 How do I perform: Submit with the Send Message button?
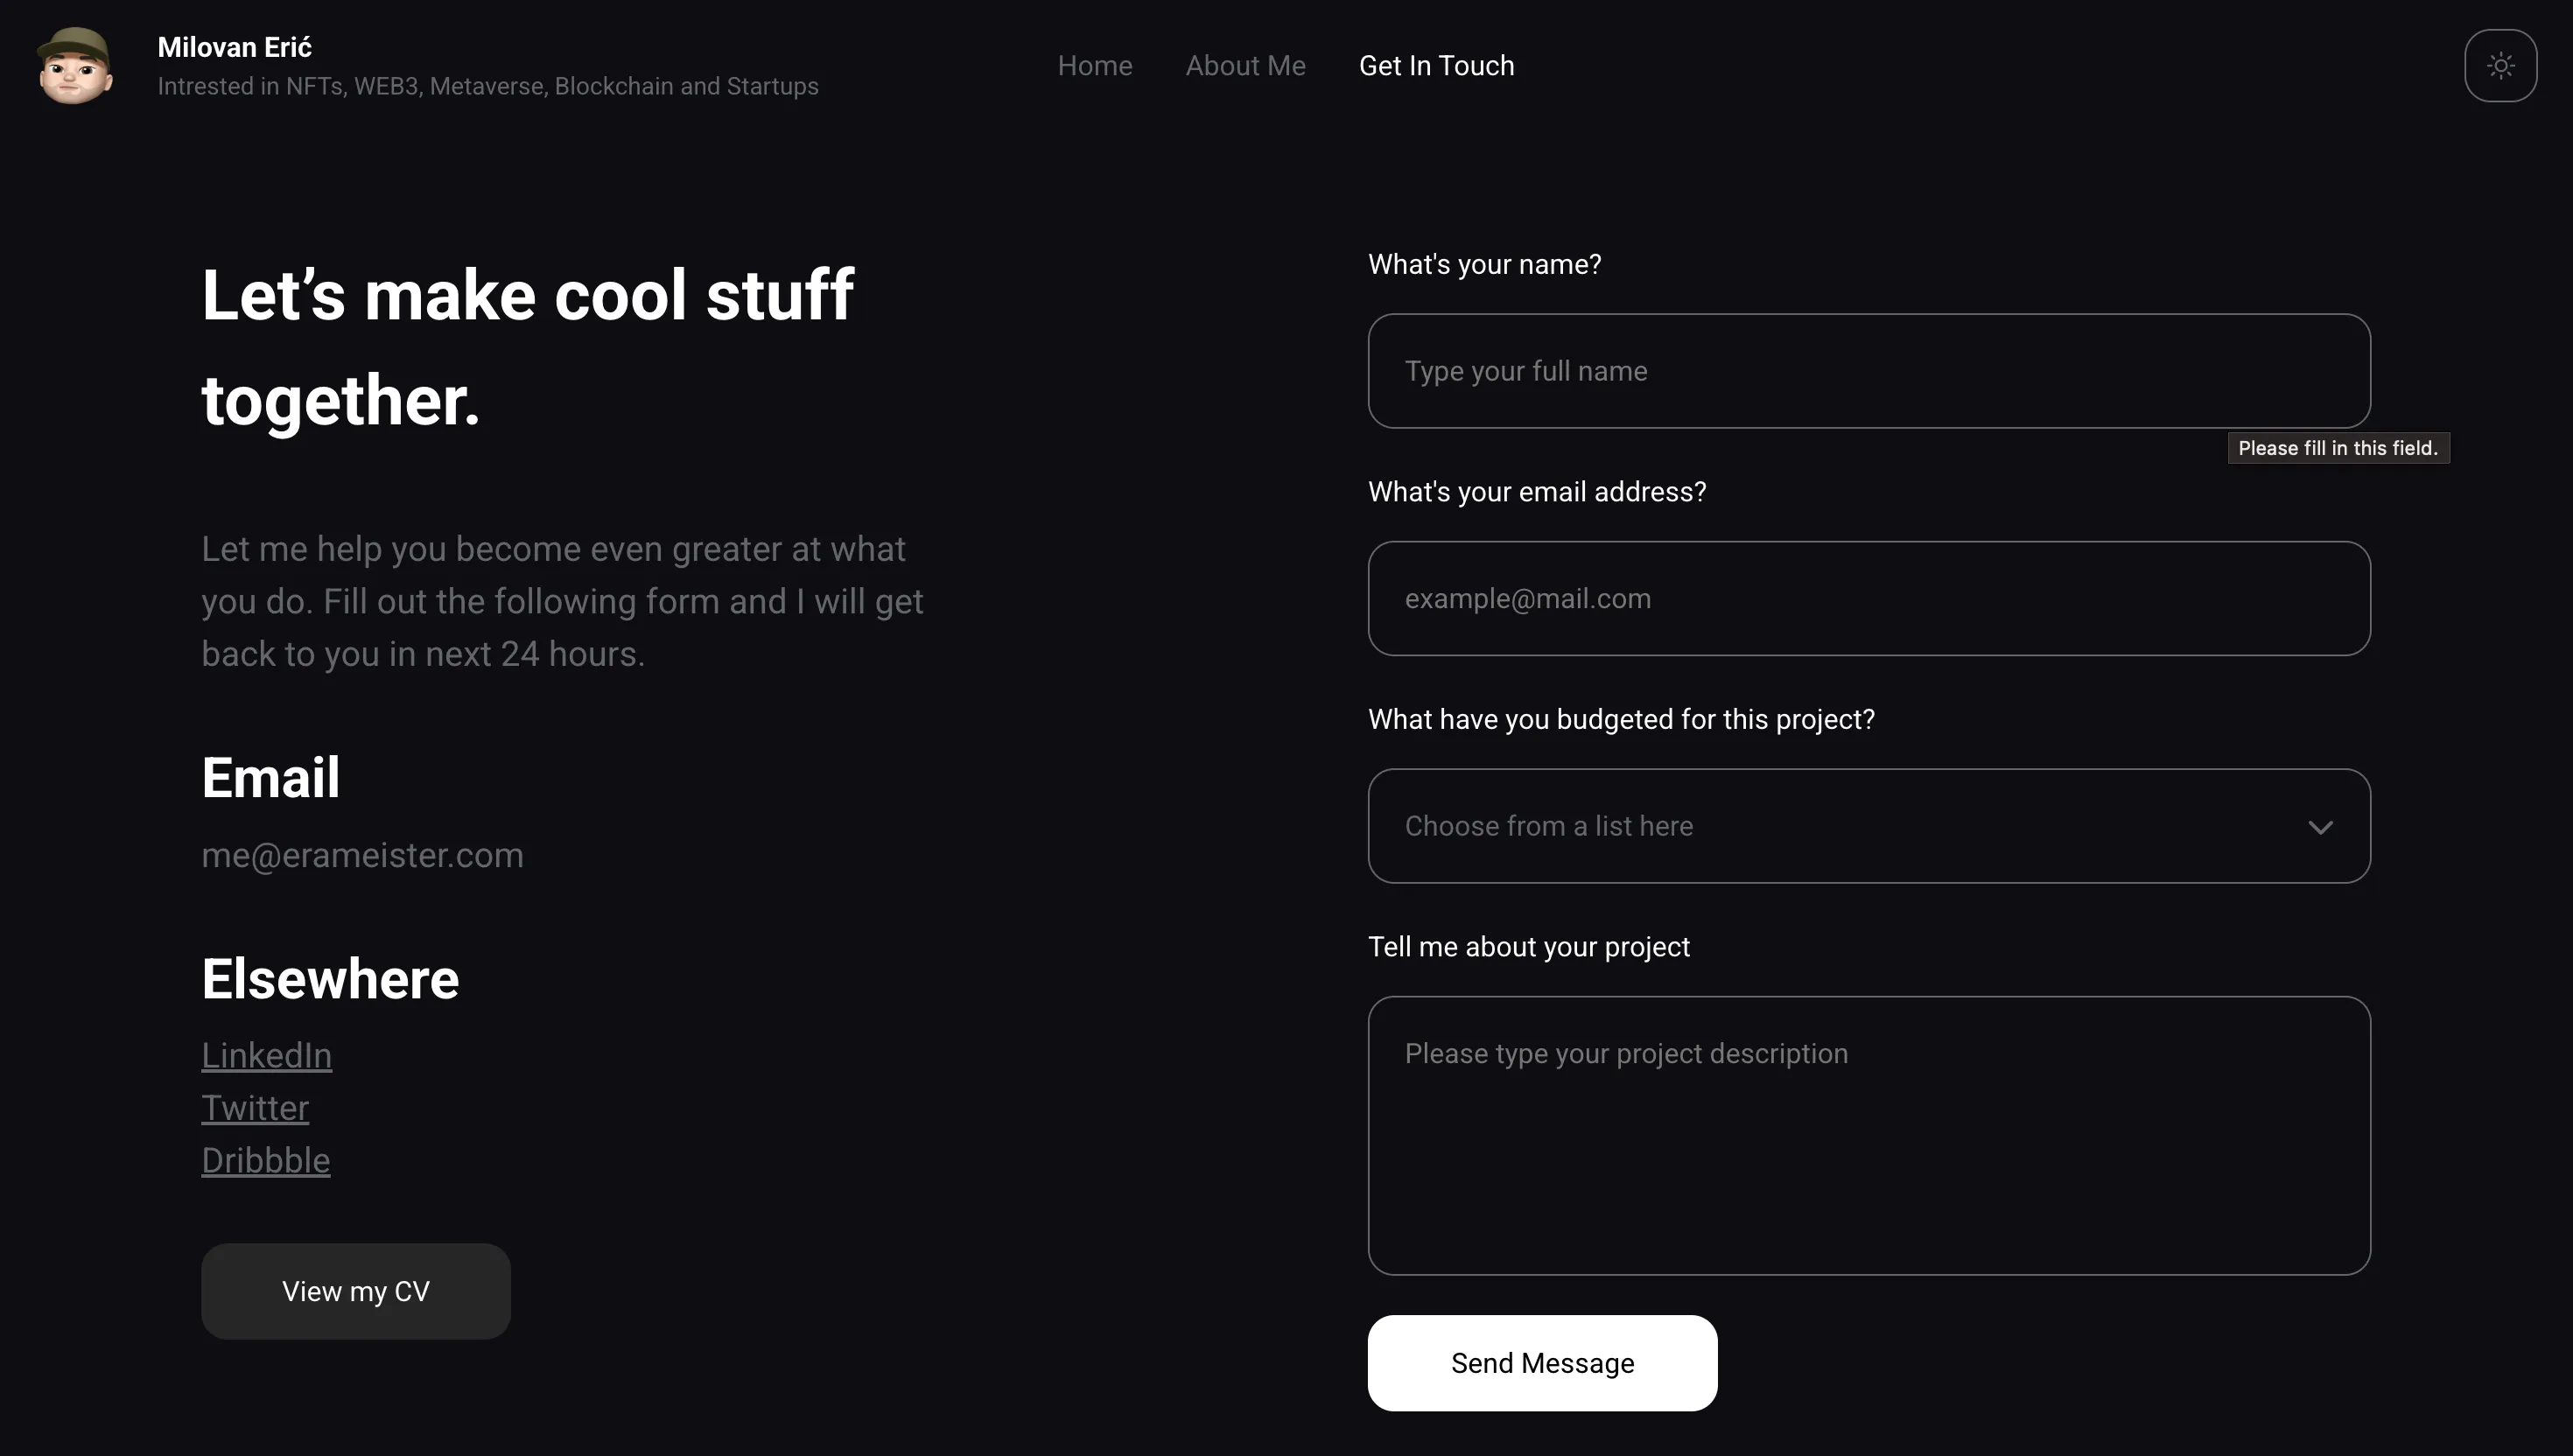tap(1542, 1363)
